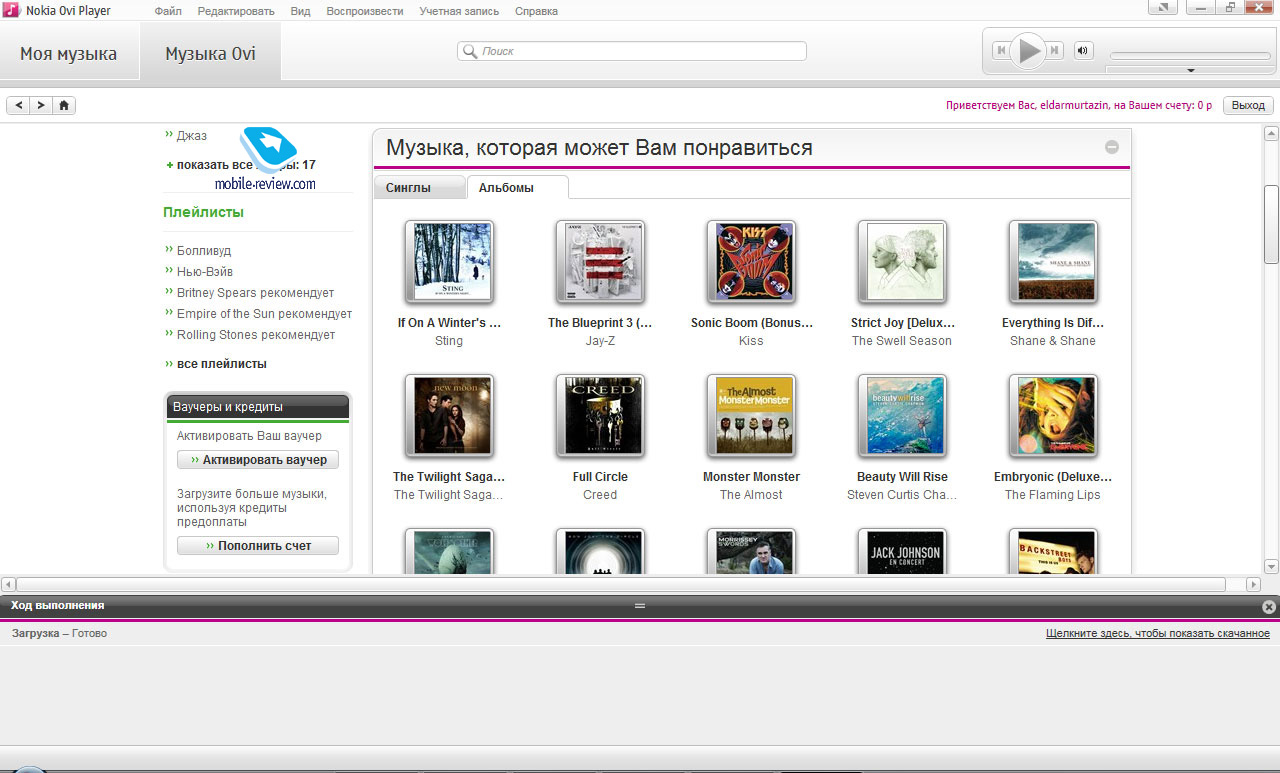Open the Нью-Вэйв playlist
Image resolution: width=1280 pixels, height=773 pixels.
pos(205,272)
